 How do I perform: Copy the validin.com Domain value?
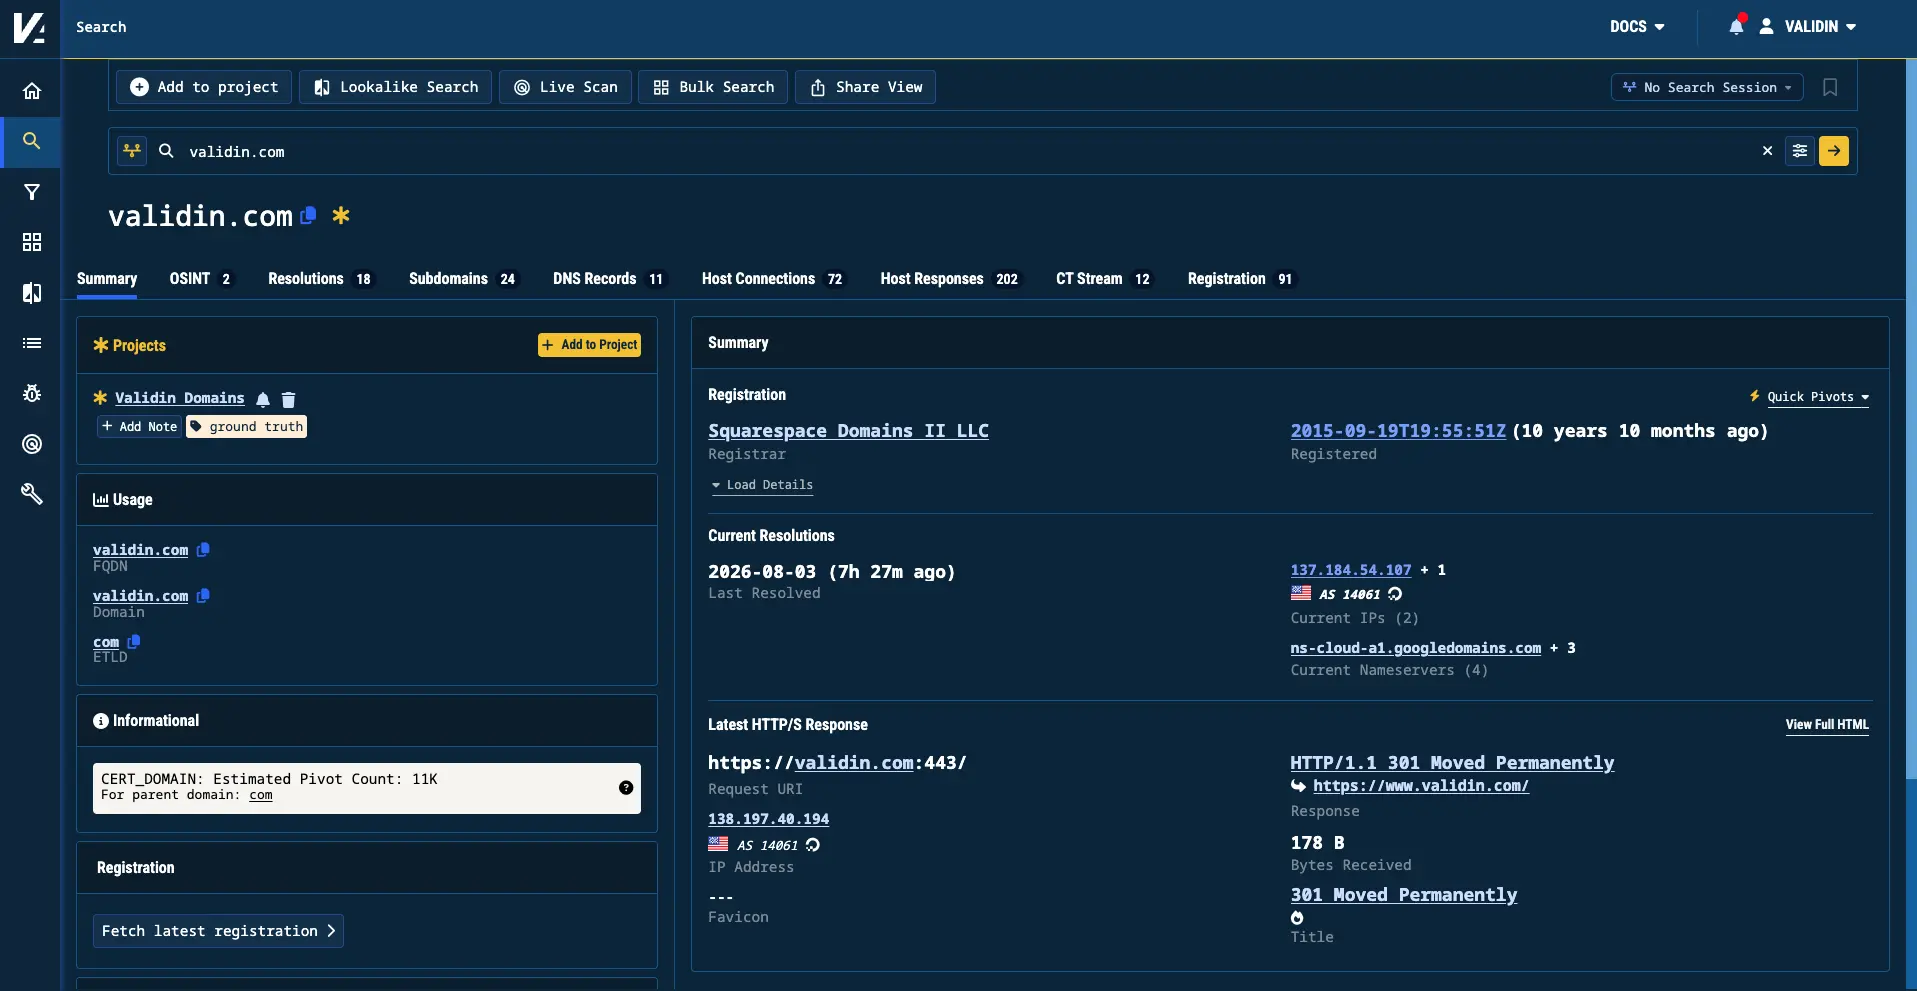click(x=203, y=596)
